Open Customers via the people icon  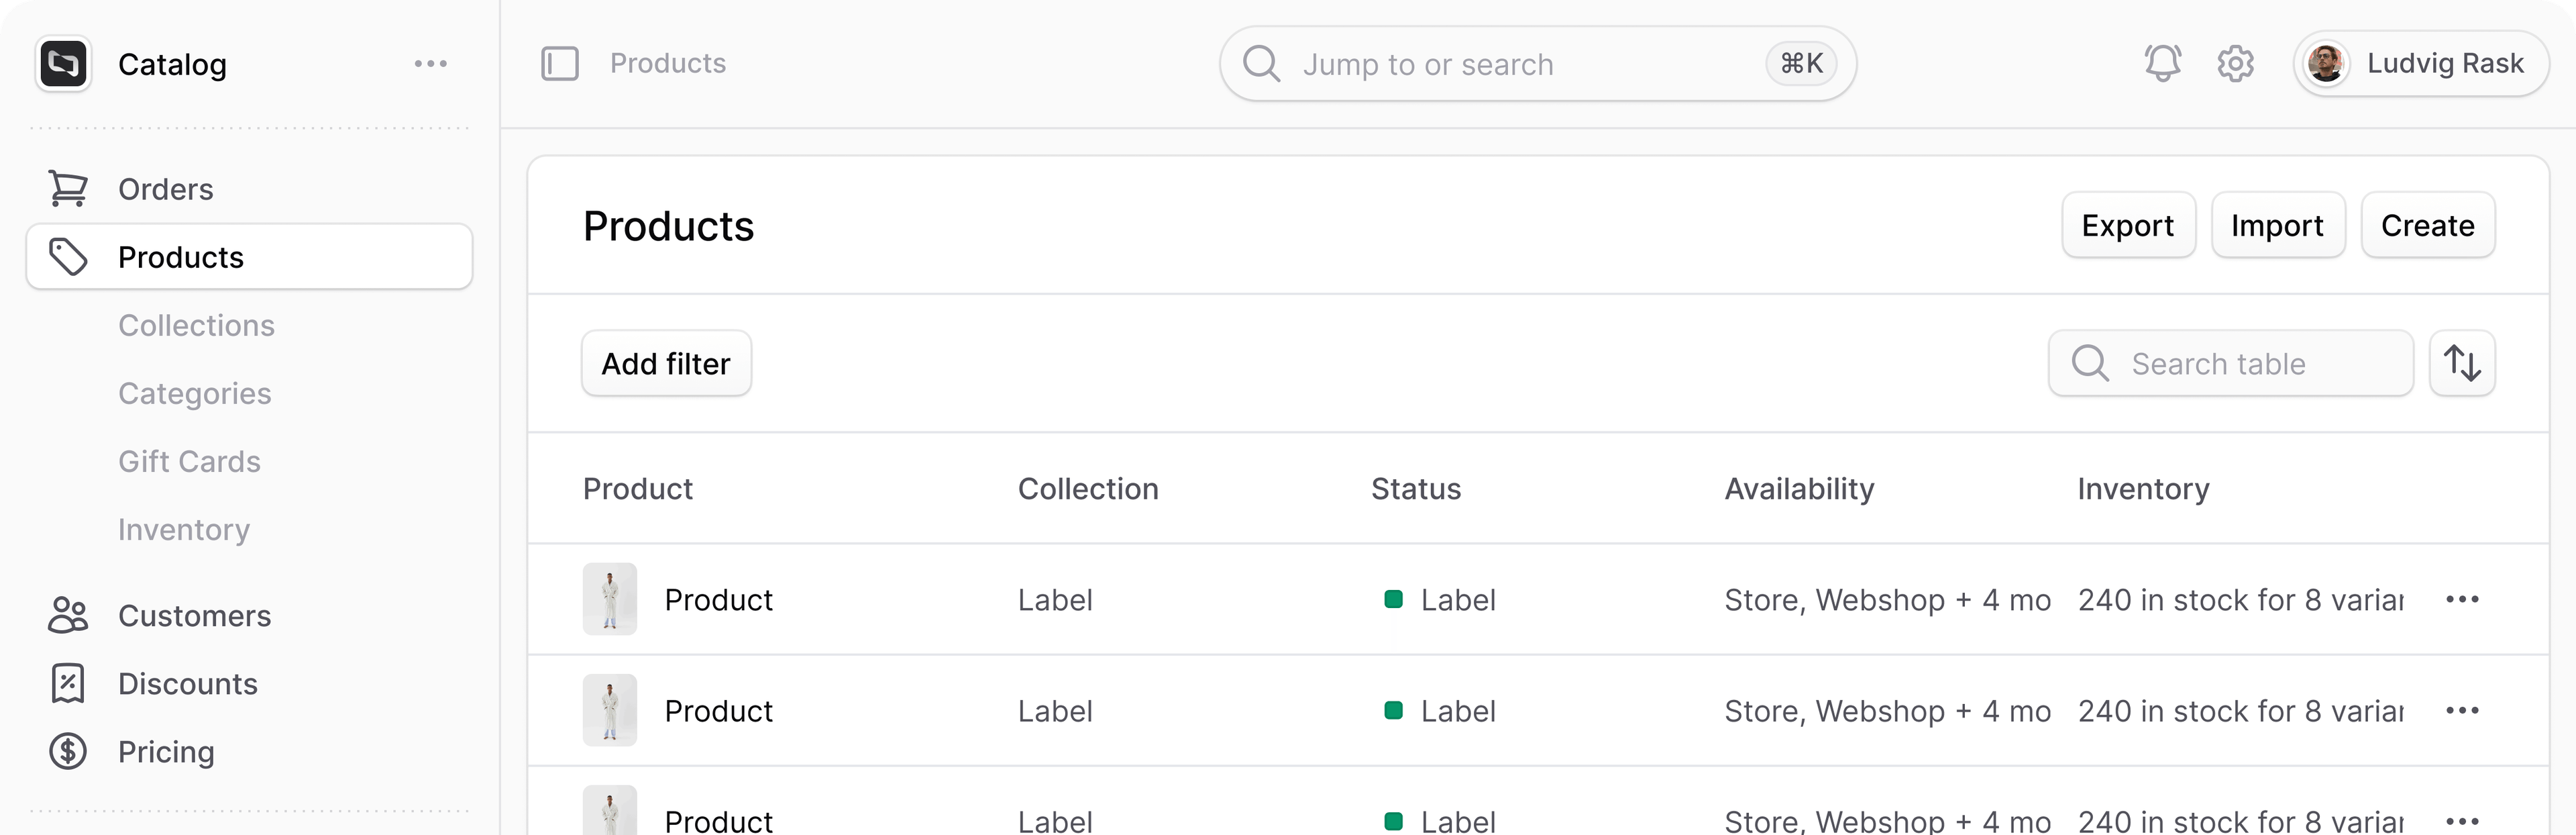68,616
